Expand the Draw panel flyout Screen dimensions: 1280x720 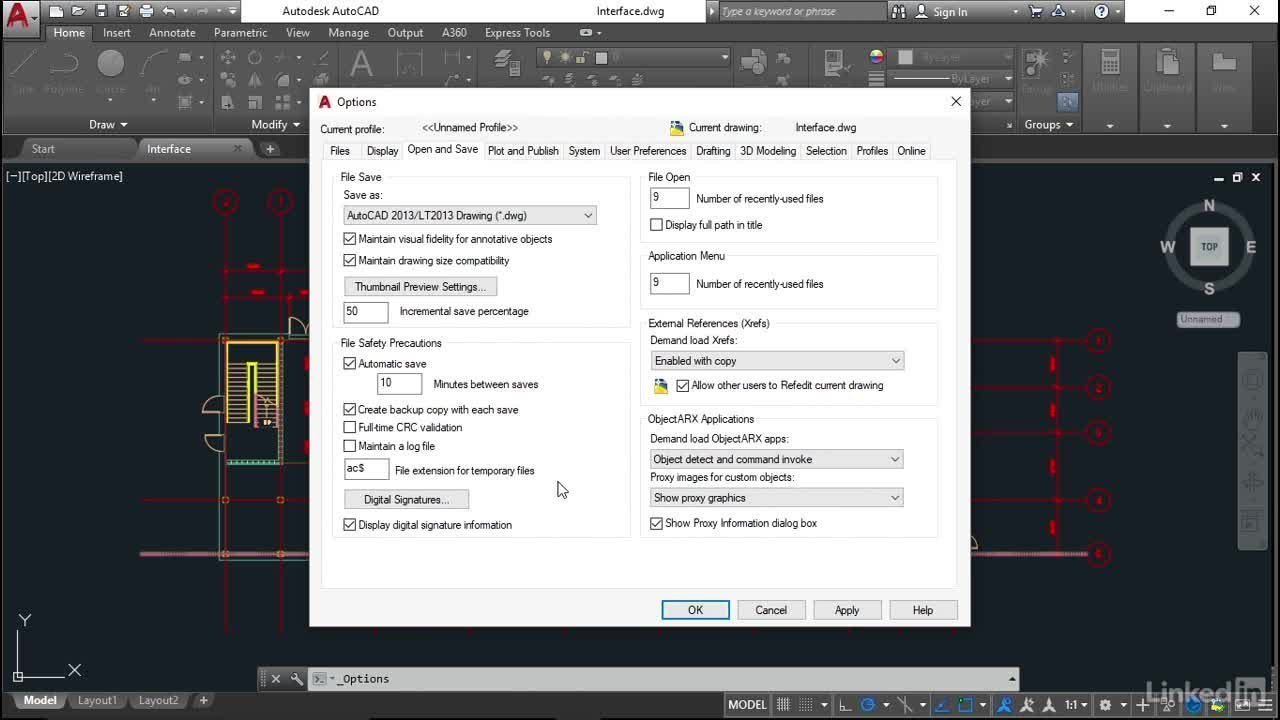pos(108,124)
